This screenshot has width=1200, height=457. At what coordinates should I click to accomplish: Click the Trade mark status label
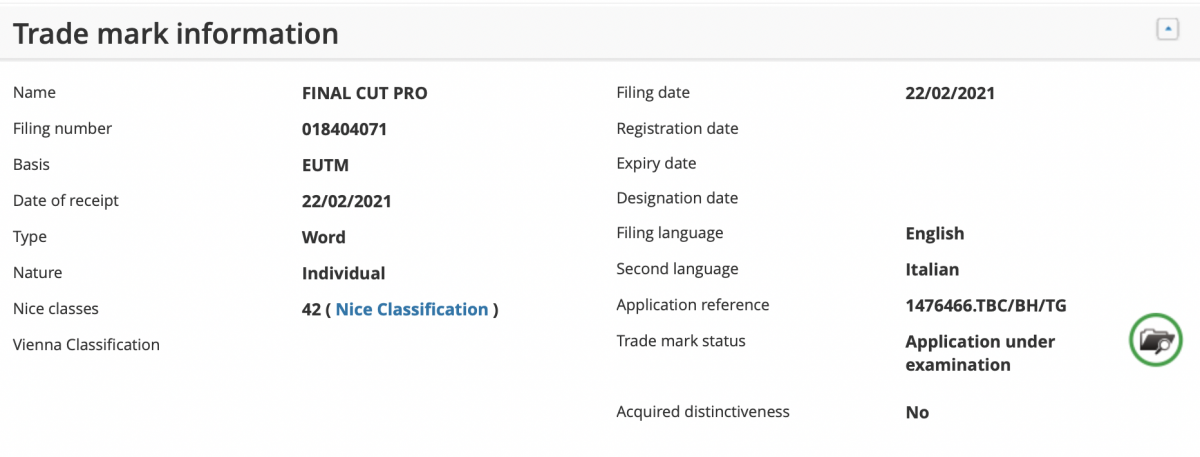point(681,341)
